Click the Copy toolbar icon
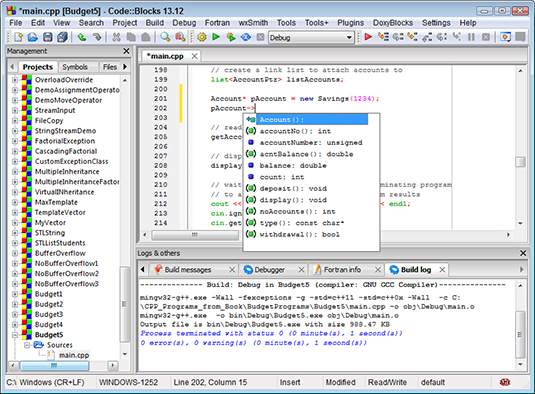The height and width of the screenshot is (394, 535). pyautogui.click(x=131, y=37)
